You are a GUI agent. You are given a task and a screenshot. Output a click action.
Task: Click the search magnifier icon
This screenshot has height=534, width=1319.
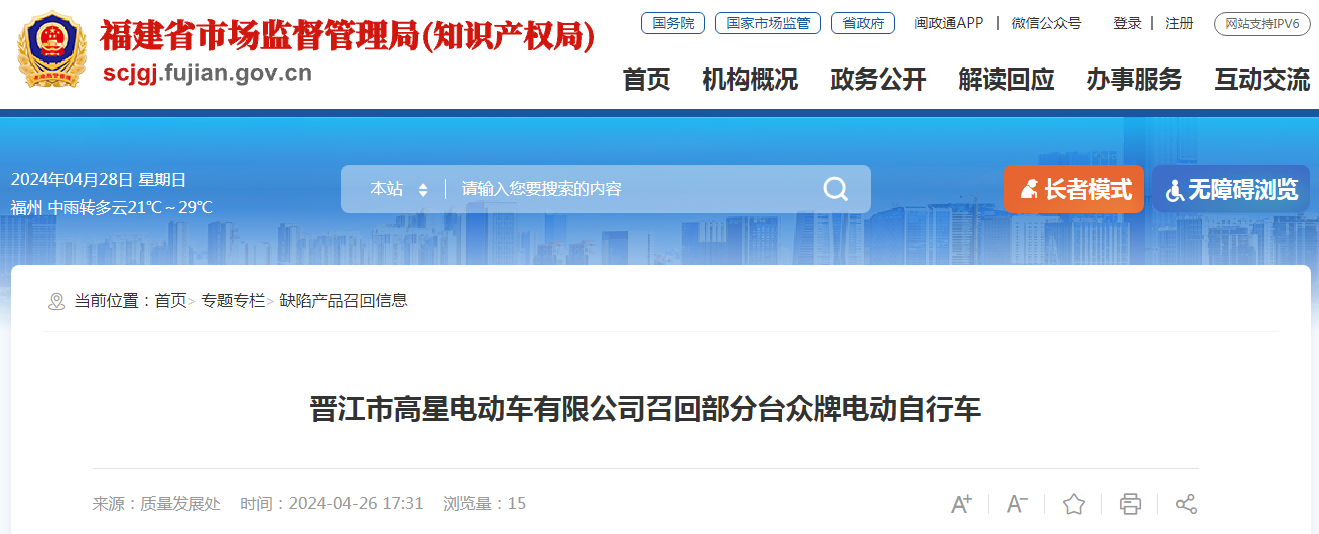tap(835, 189)
